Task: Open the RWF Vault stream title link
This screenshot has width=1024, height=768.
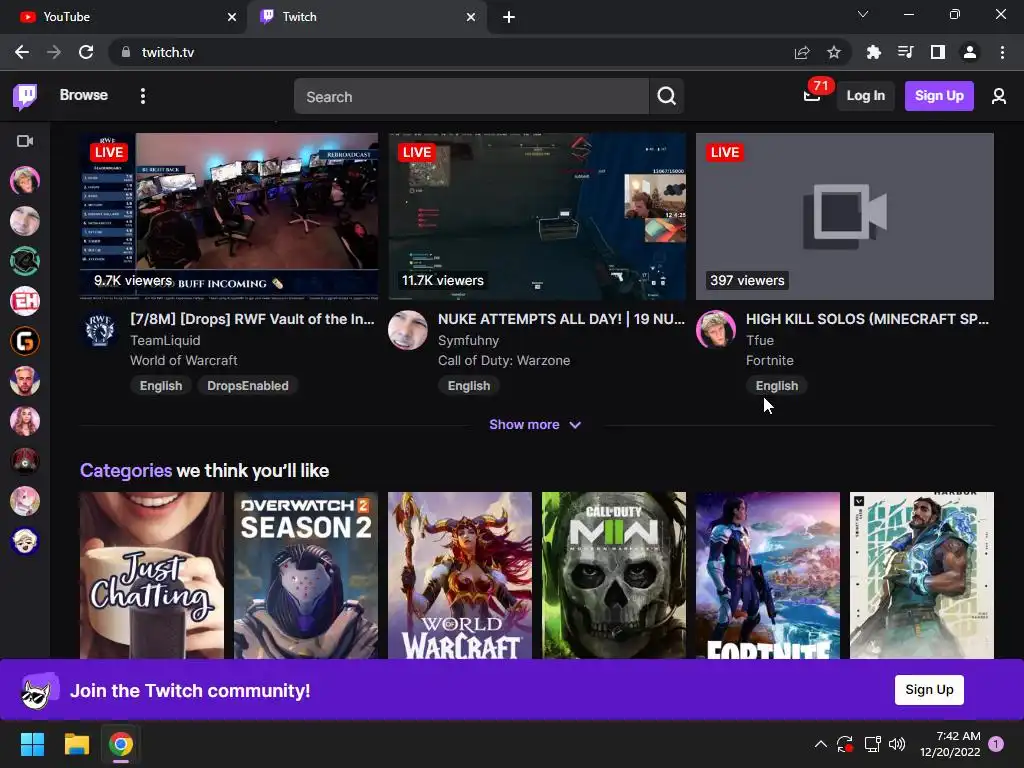Action: 252,319
